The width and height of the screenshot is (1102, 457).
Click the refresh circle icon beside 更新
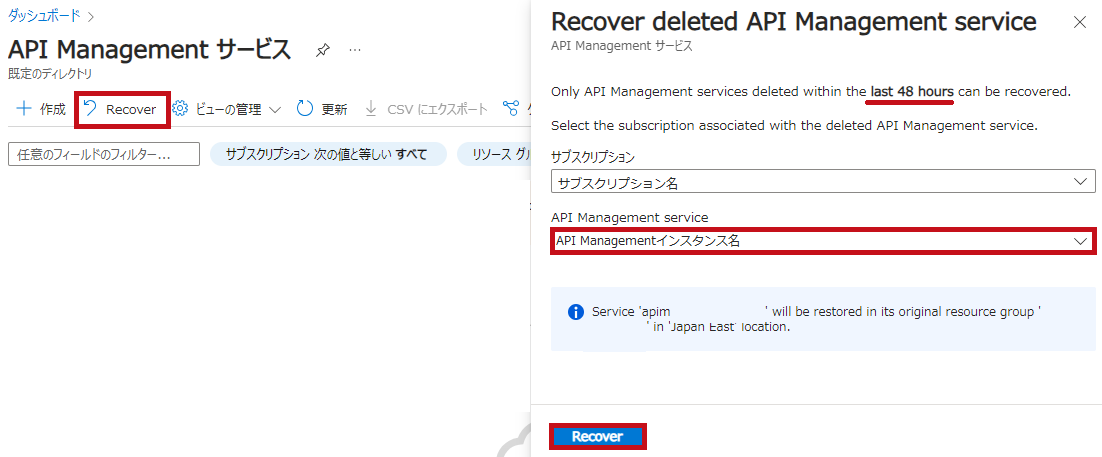click(304, 109)
